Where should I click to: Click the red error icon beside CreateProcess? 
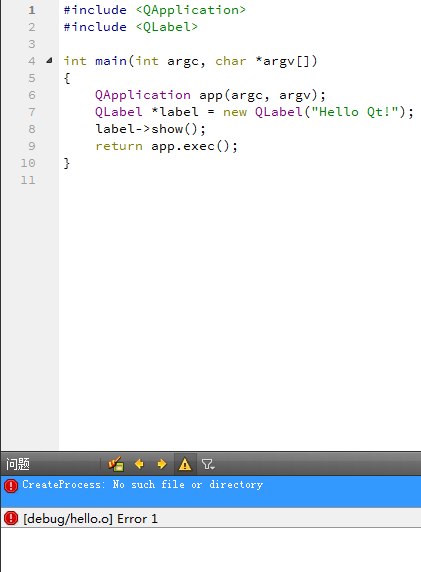[x=11, y=486]
